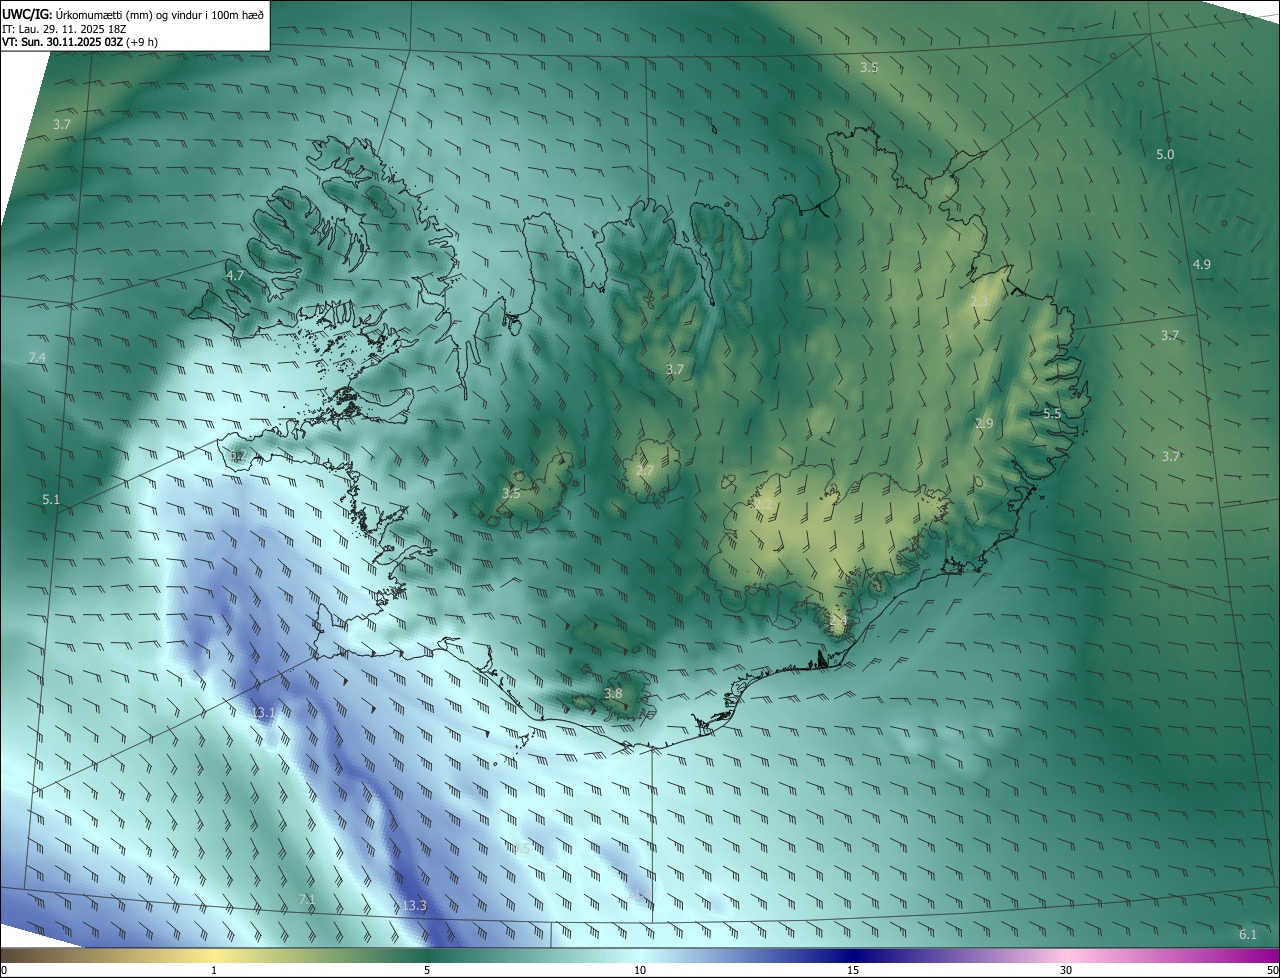Click the dark blue band of the color bar
Screen dimensions: 1280x978
coord(853,956)
